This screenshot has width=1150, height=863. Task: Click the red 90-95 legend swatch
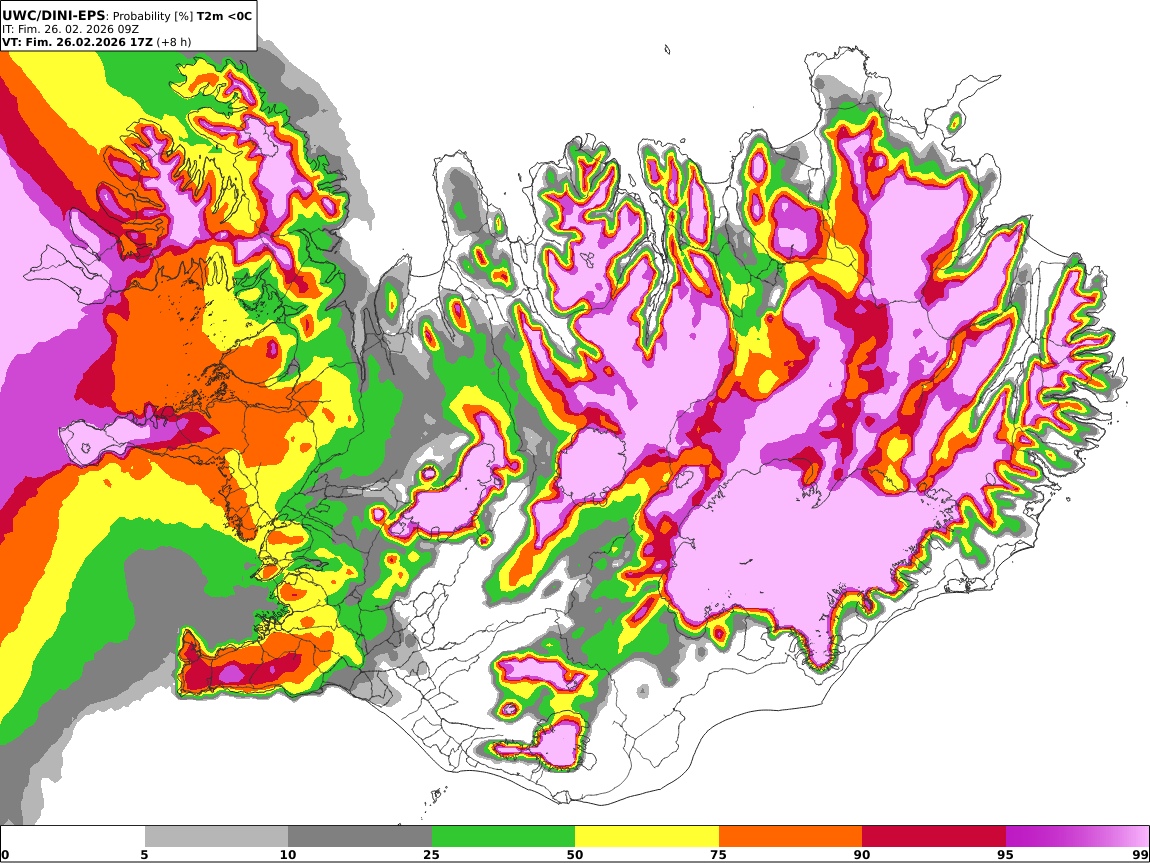[934, 837]
